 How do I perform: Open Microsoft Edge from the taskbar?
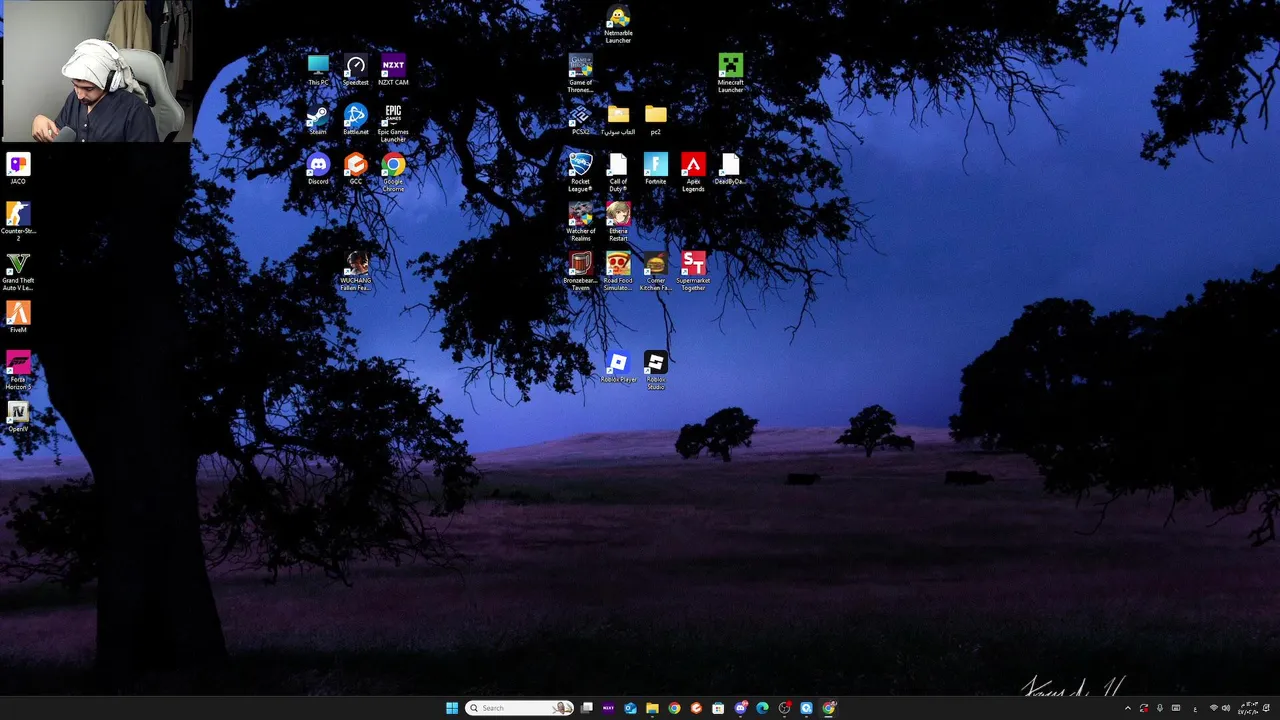[762, 708]
